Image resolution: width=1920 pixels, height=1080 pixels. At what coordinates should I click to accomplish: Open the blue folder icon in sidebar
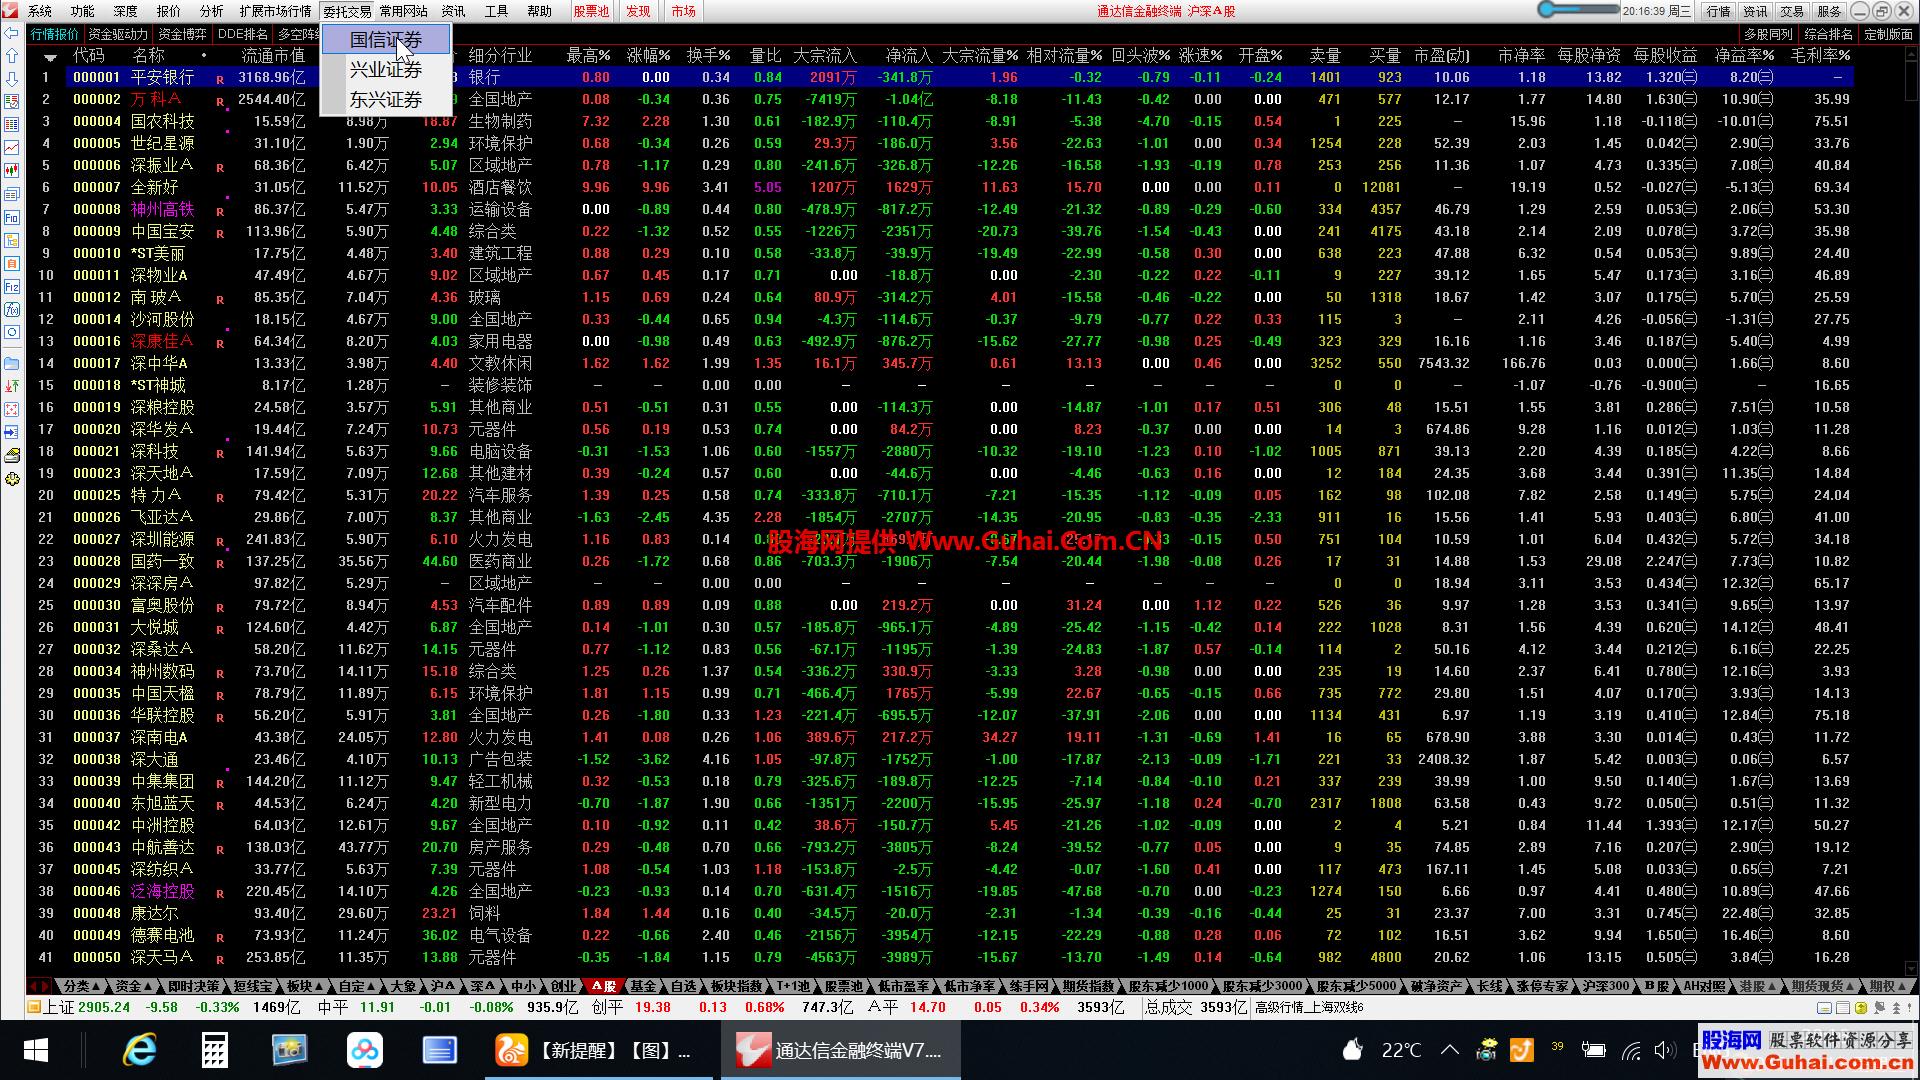12,363
